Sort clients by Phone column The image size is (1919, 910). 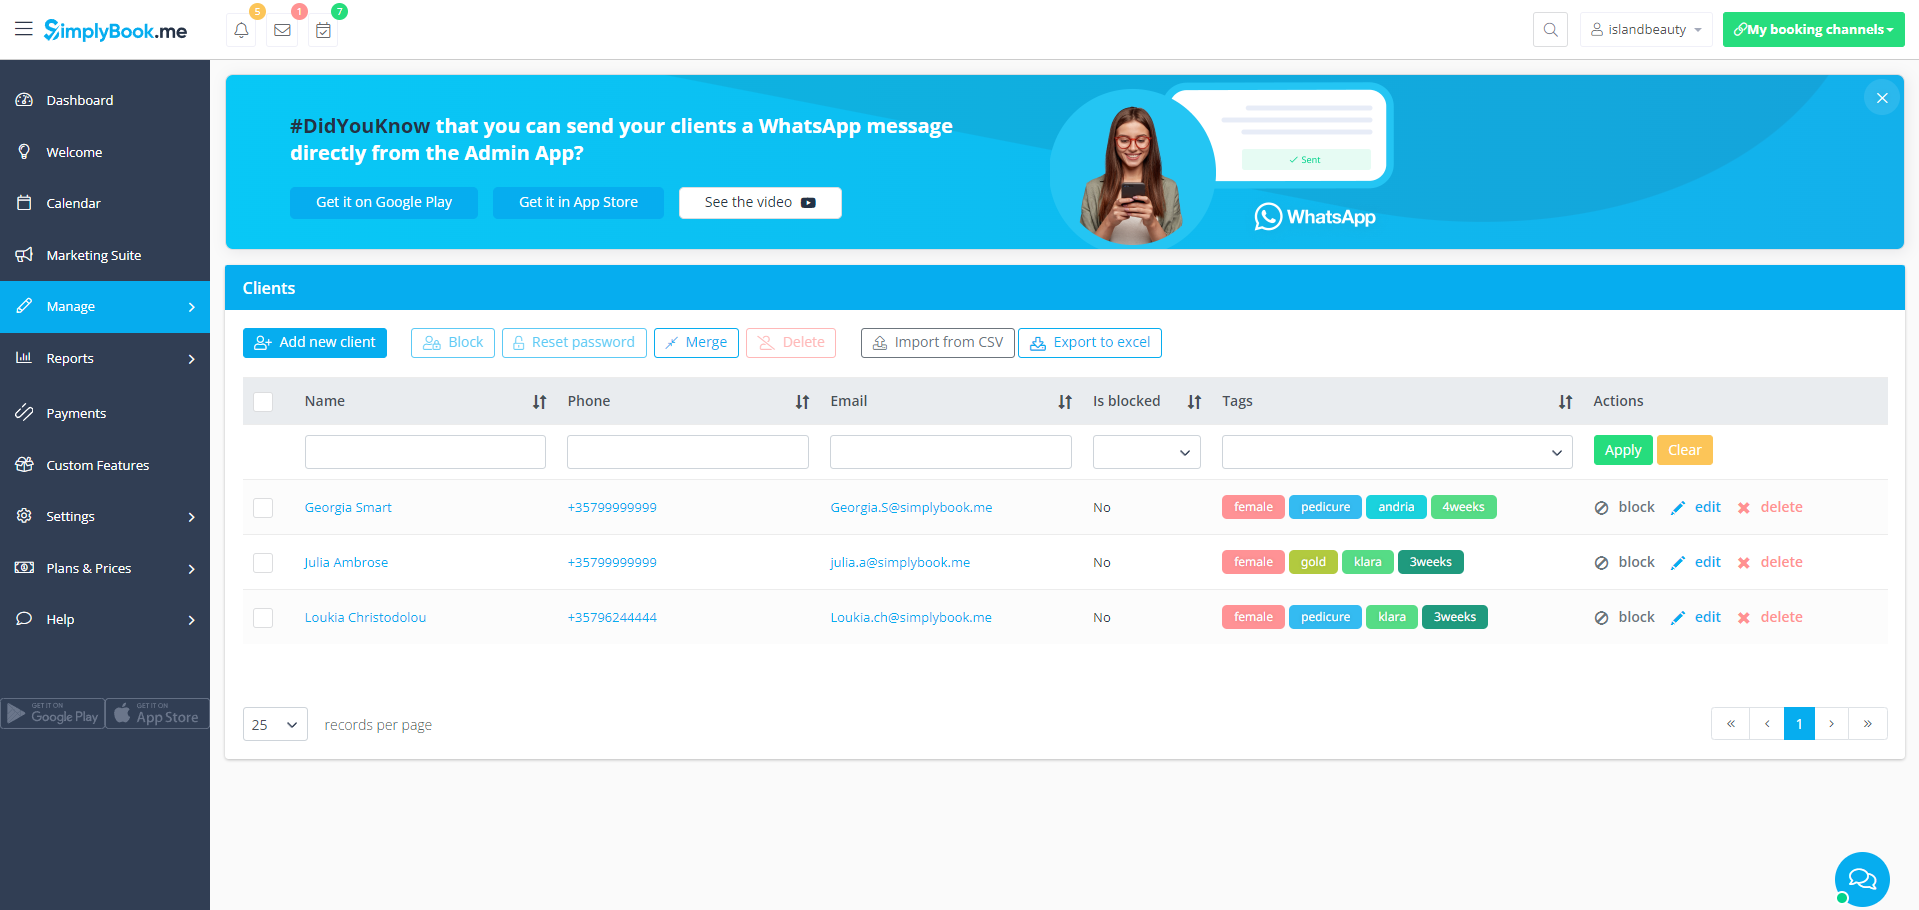pyautogui.click(x=802, y=402)
